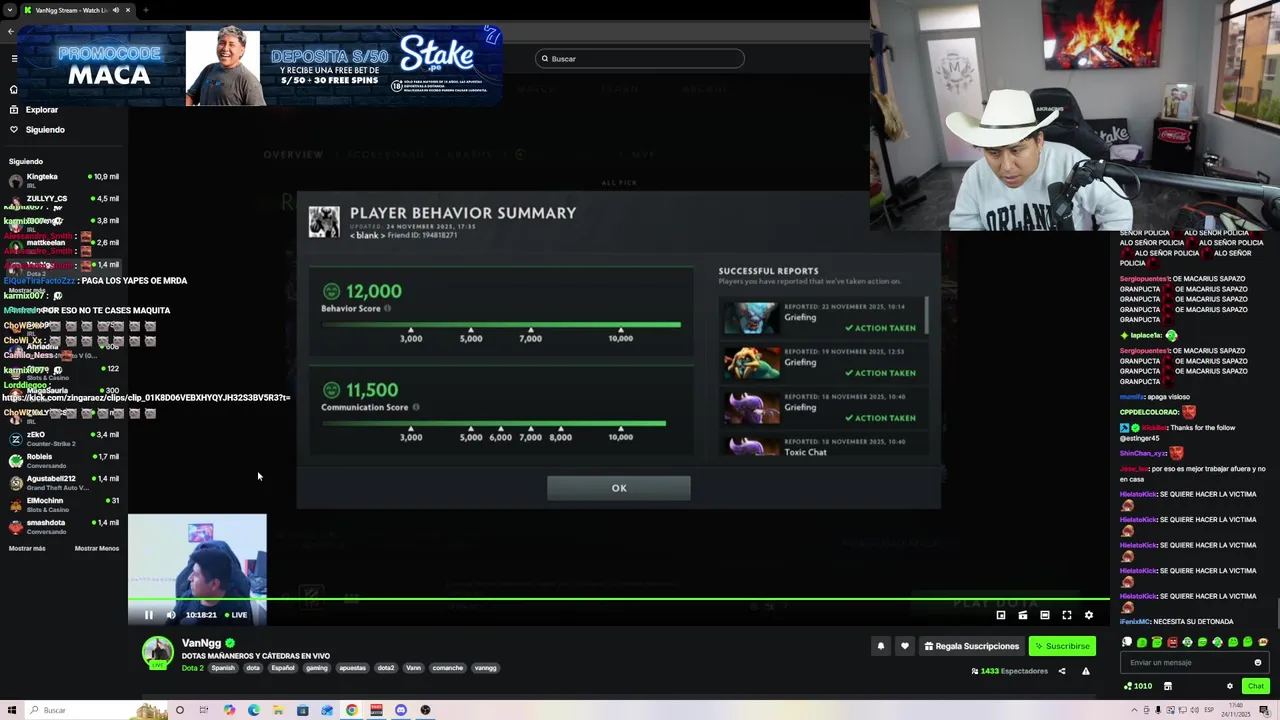Select the 22 November Griefing report
This screenshot has width=1280, height=720.
[x=822, y=318]
